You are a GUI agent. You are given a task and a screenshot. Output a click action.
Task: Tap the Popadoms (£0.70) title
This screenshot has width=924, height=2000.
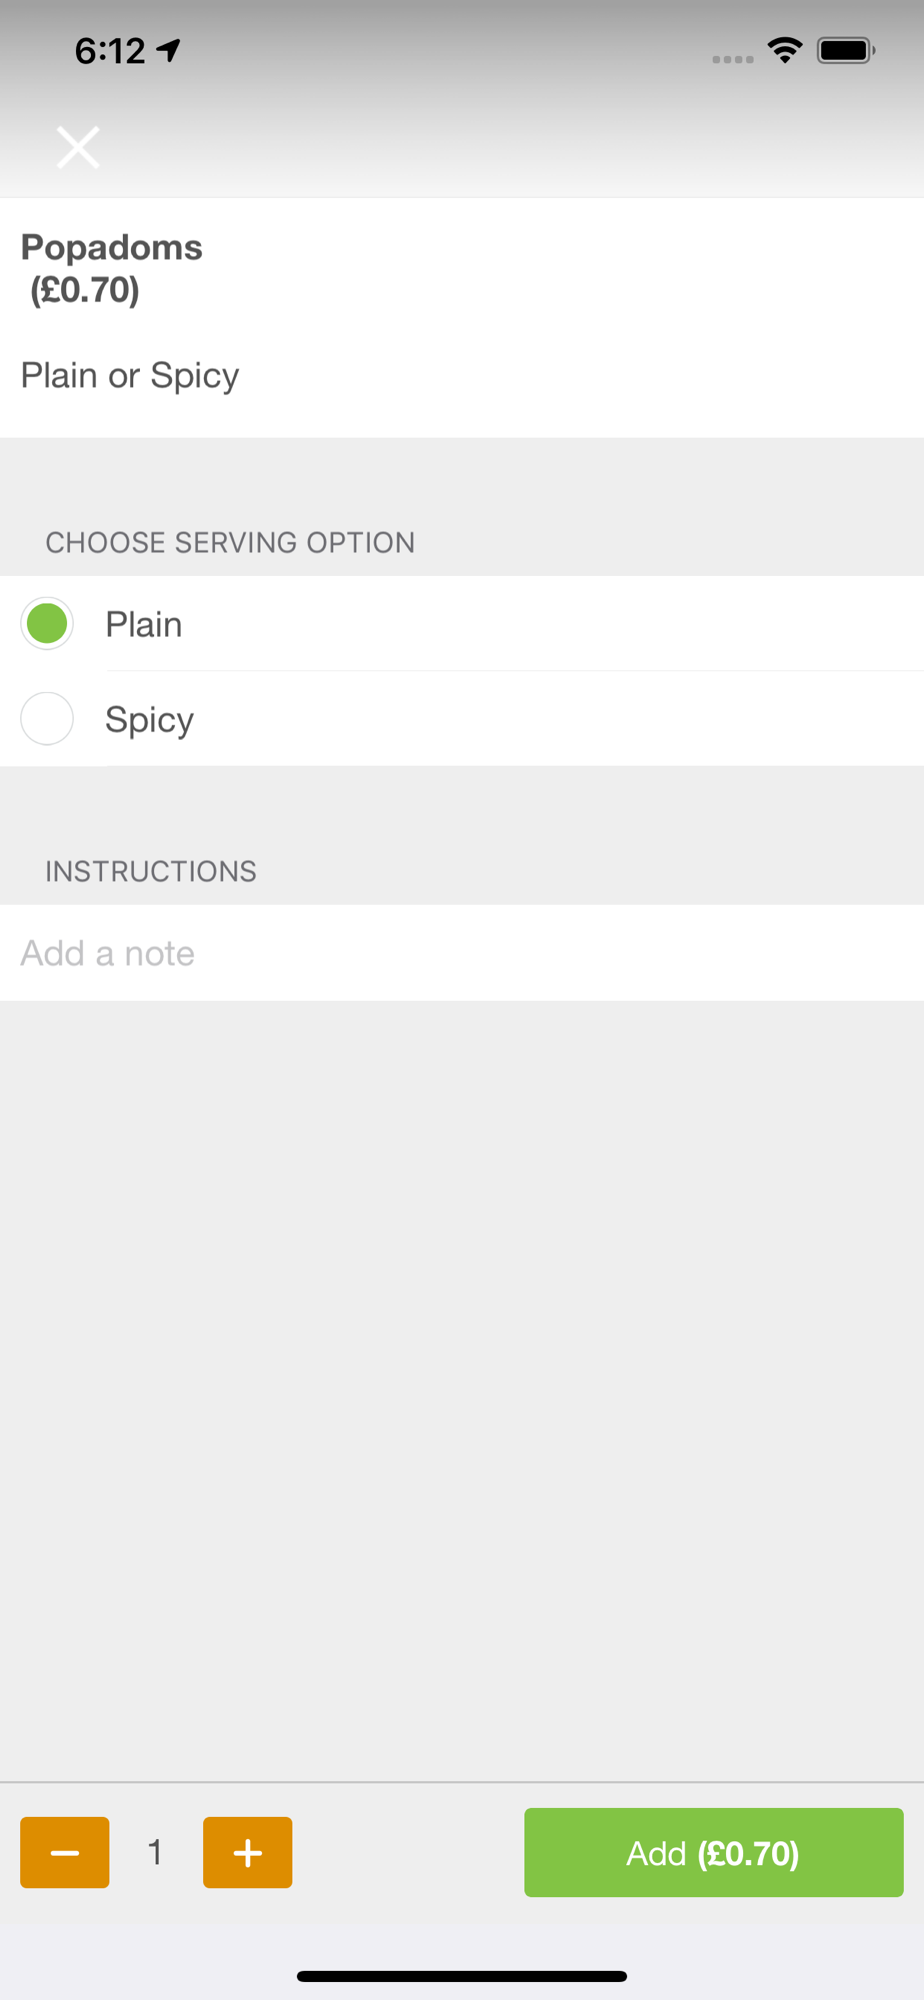tap(112, 268)
